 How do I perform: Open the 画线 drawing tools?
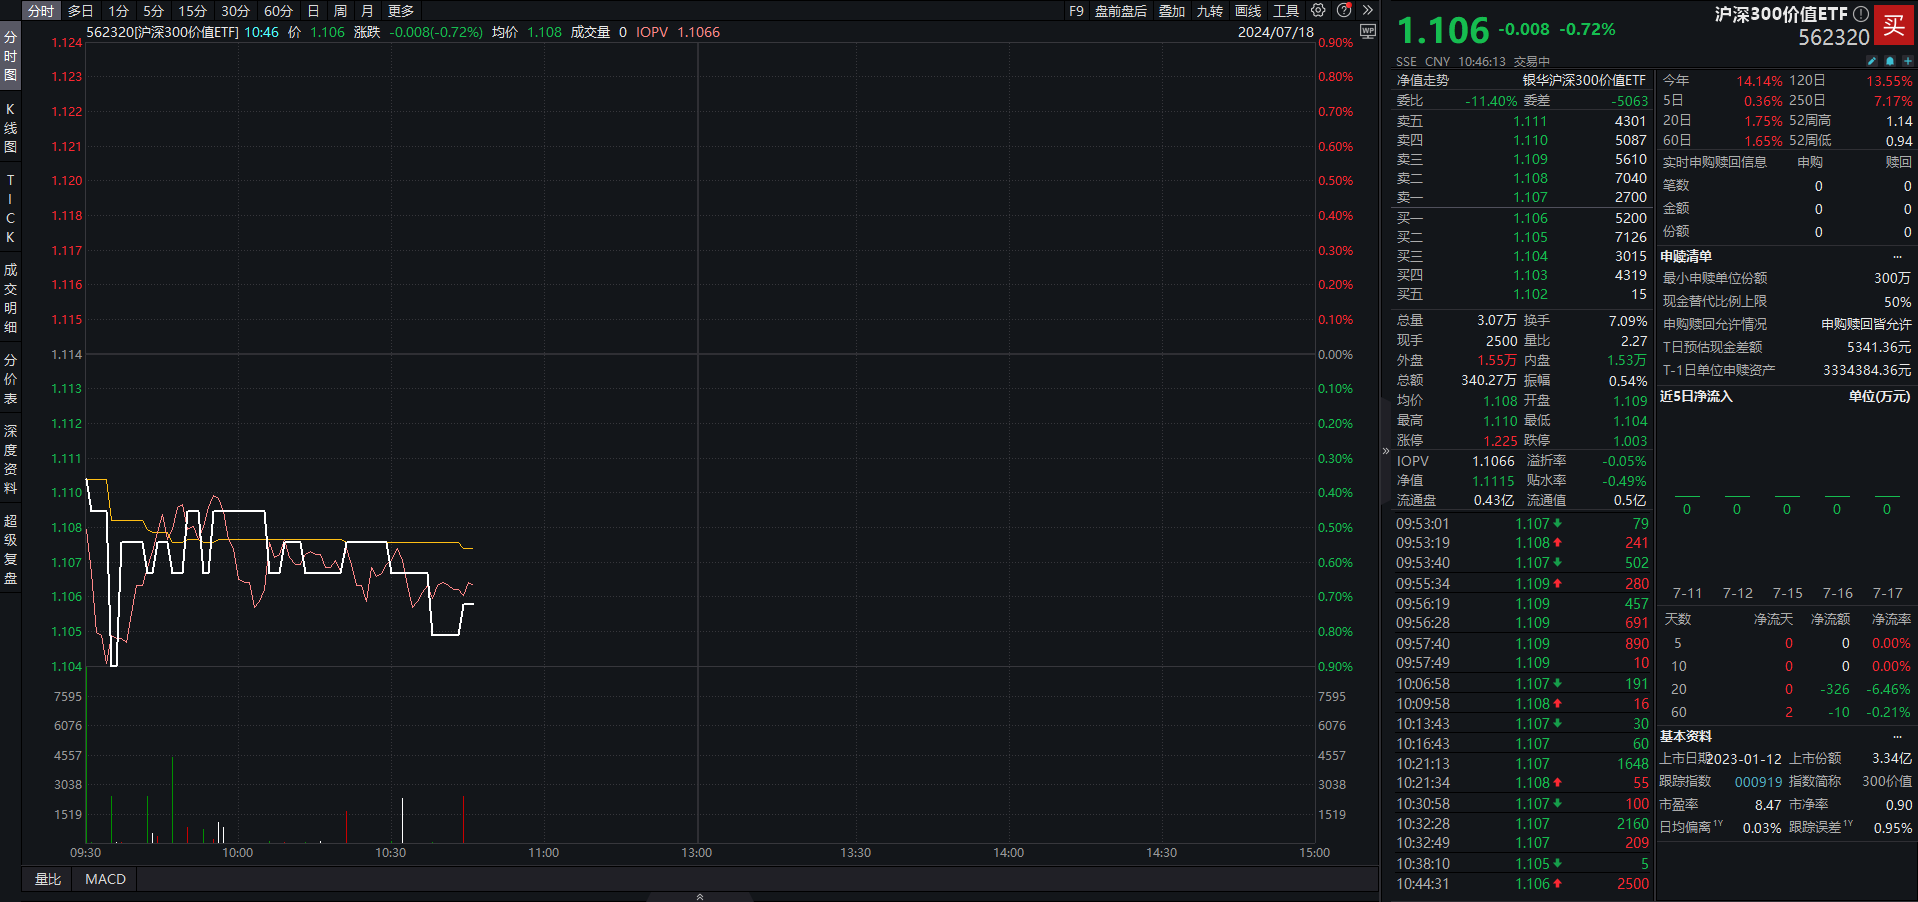click(1248, 11)
